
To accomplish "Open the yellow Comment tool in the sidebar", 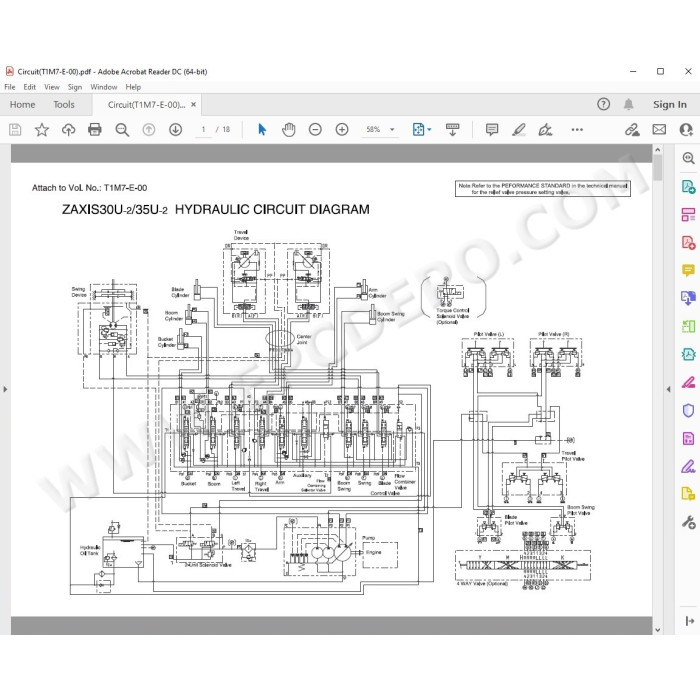I will (688, 270).
